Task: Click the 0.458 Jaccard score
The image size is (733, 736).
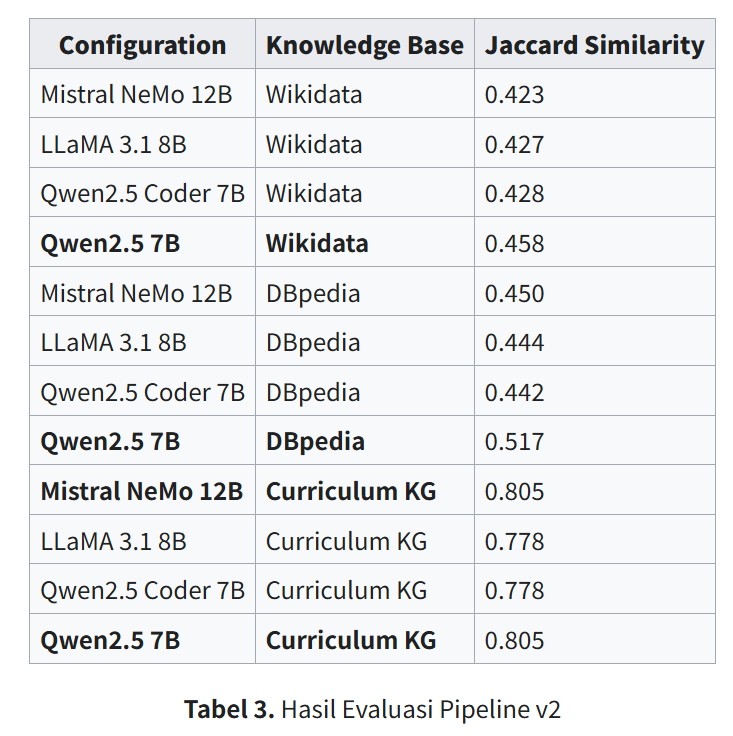Action: 514,243
